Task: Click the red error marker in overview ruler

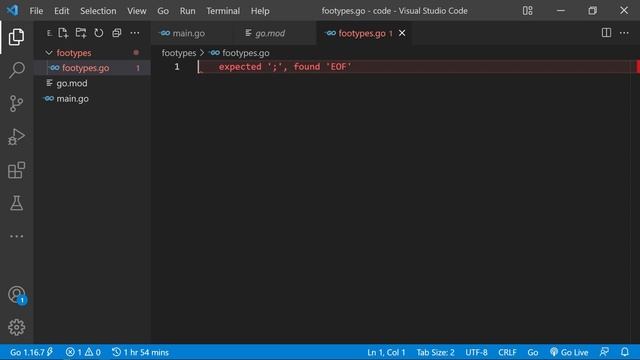Action: pyautogui.click(x=638, y=67)
